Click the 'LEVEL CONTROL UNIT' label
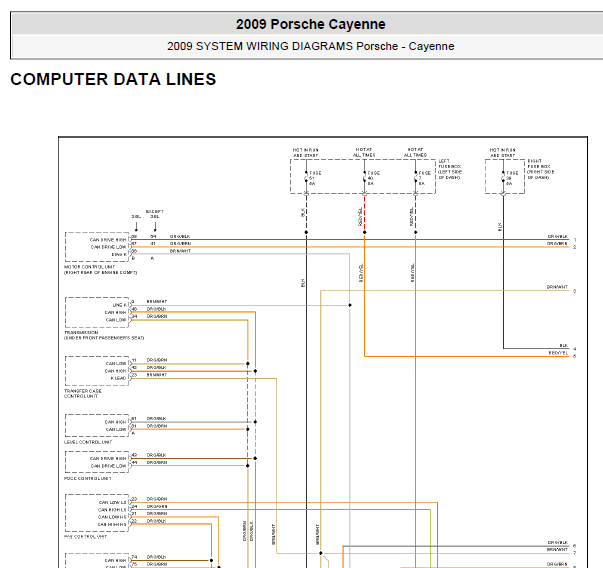This screenshot has width=603, height=568. click(x=88, y=442)
